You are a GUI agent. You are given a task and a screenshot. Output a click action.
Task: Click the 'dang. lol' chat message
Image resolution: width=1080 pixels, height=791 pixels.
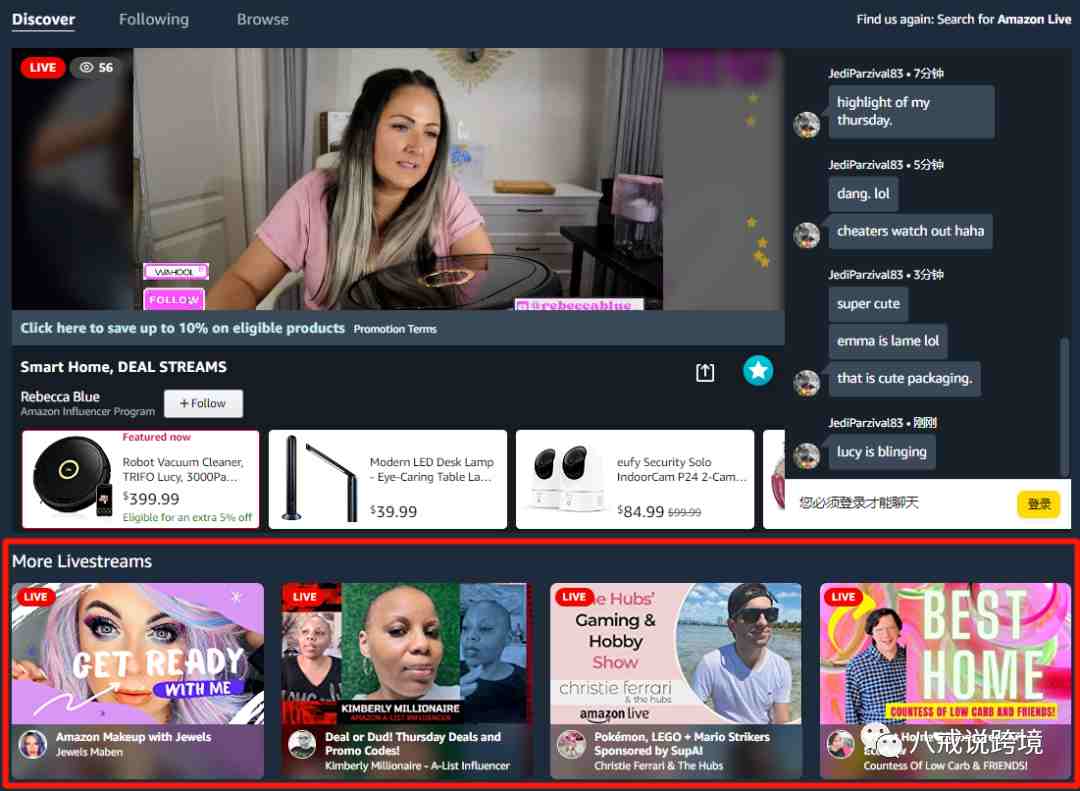point(864,194)
